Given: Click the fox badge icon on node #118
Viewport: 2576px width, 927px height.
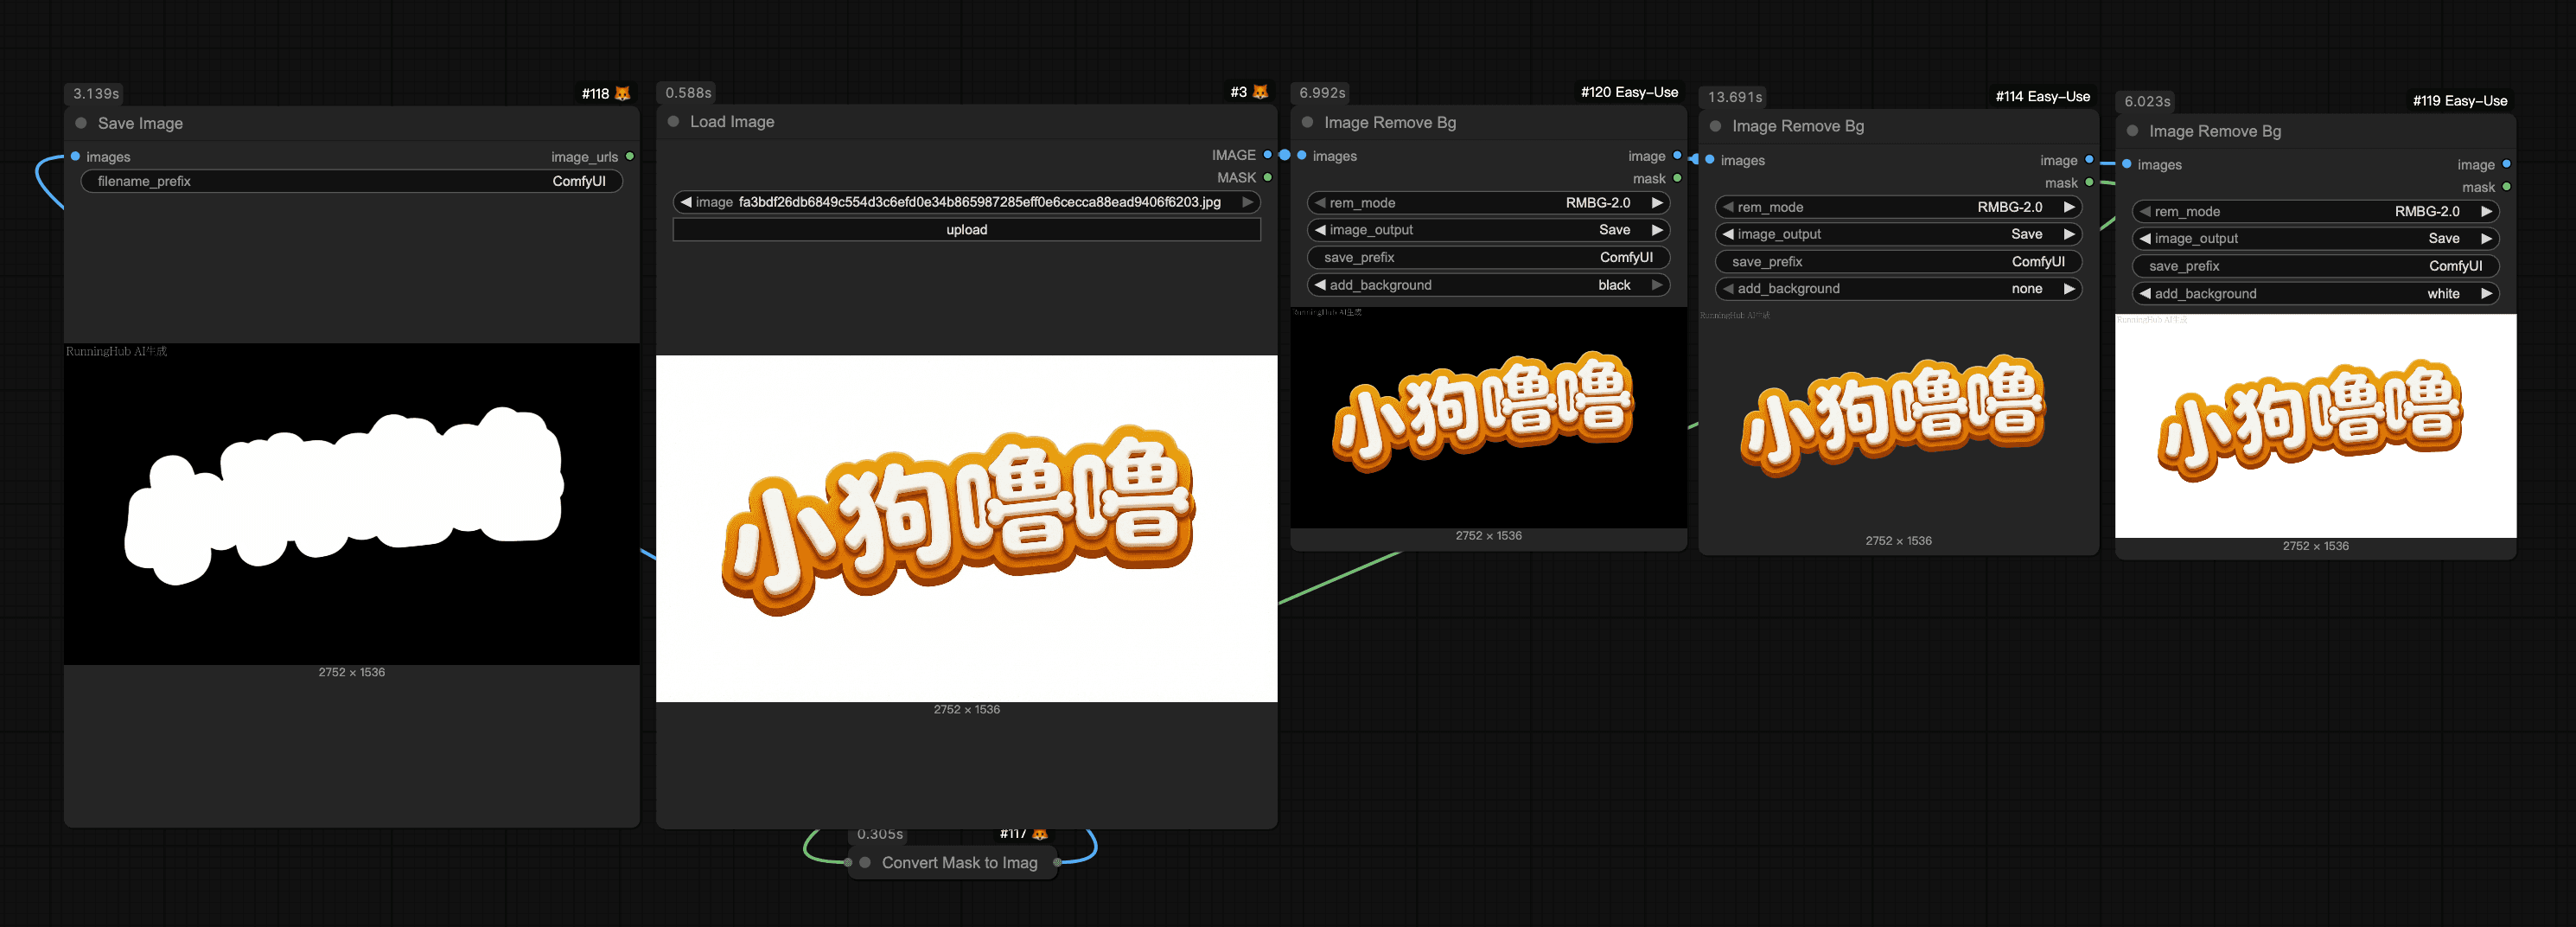Looking at the screenshot, I should 622,94.
